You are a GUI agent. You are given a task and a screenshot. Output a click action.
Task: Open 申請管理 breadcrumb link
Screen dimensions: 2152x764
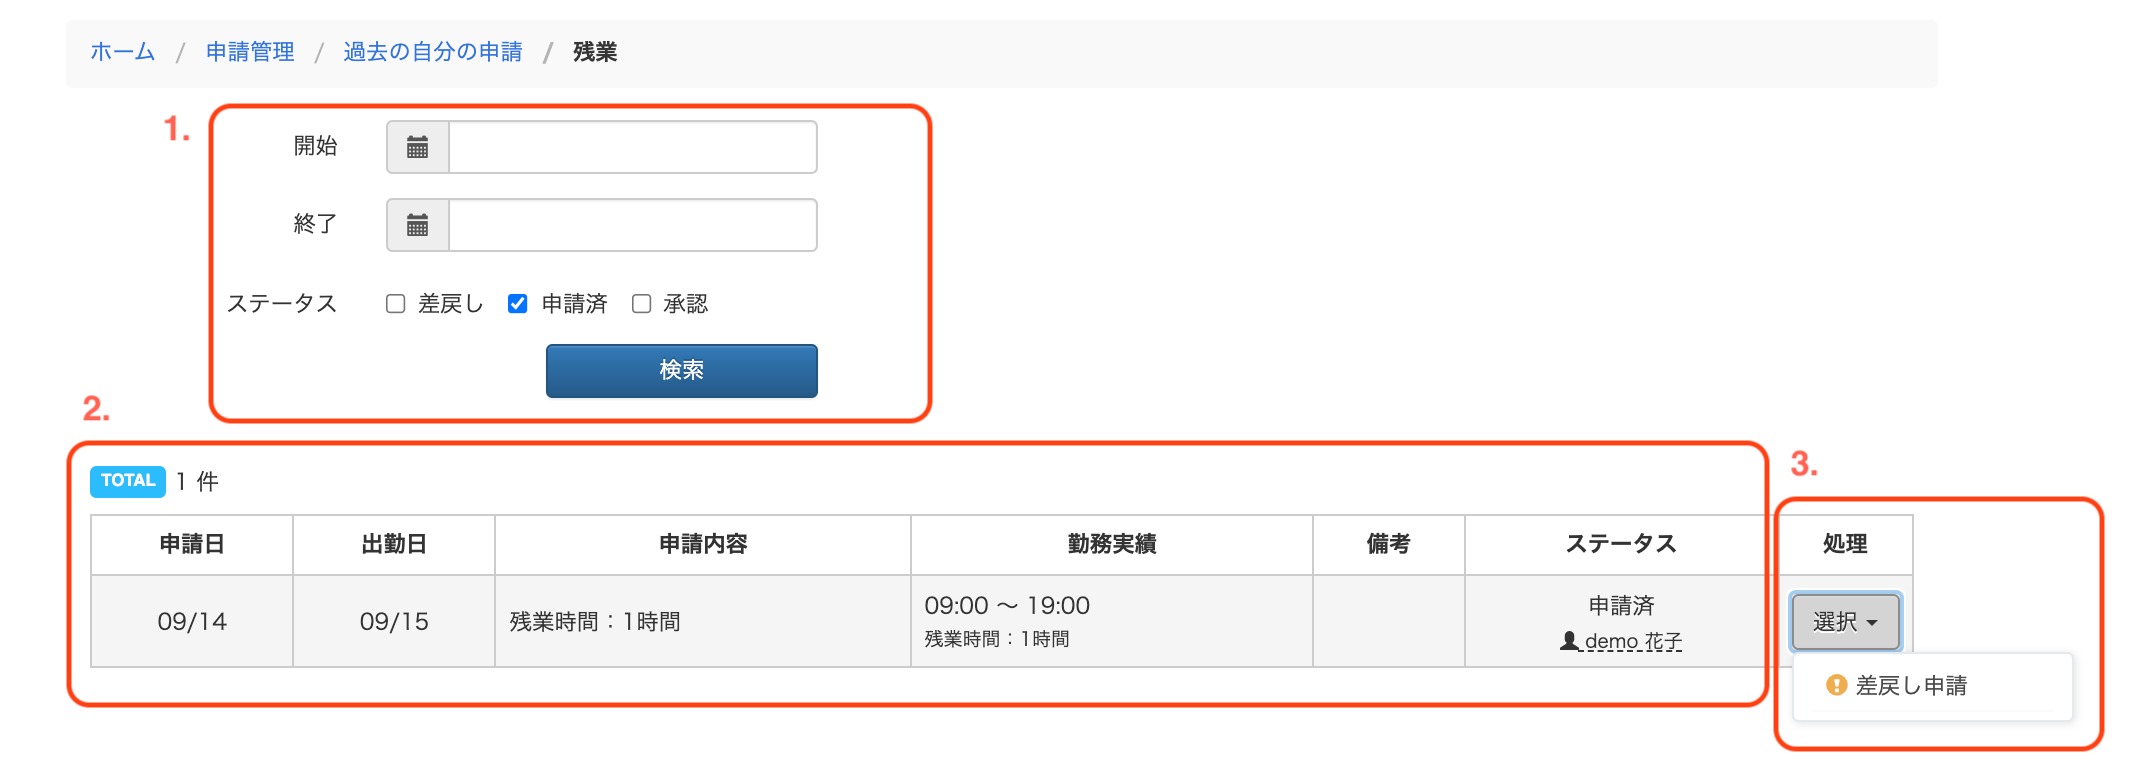pyautogui.click(x=250, y=52)
